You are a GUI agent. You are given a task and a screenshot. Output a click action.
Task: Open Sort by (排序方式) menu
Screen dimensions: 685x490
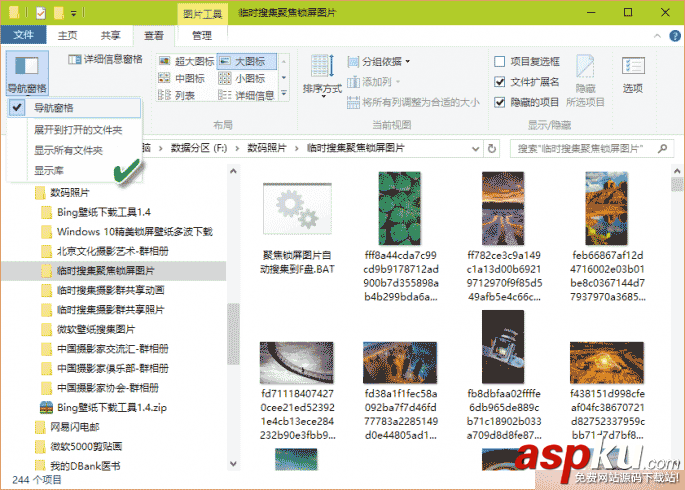tap(322, 75)
